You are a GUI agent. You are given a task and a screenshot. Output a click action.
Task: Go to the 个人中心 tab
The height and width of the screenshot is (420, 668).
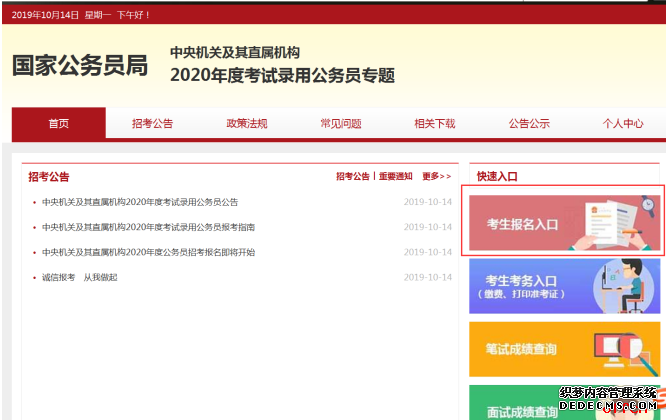[x=623, y=124]
